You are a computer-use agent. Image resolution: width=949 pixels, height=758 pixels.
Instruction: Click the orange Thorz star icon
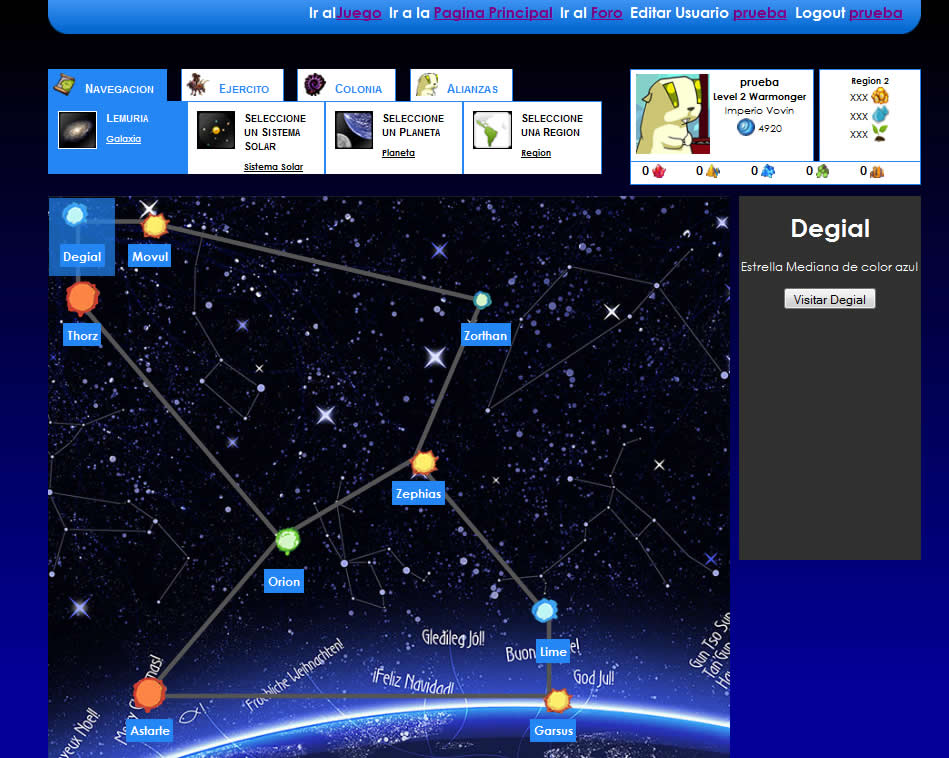[x=80, y=298]
